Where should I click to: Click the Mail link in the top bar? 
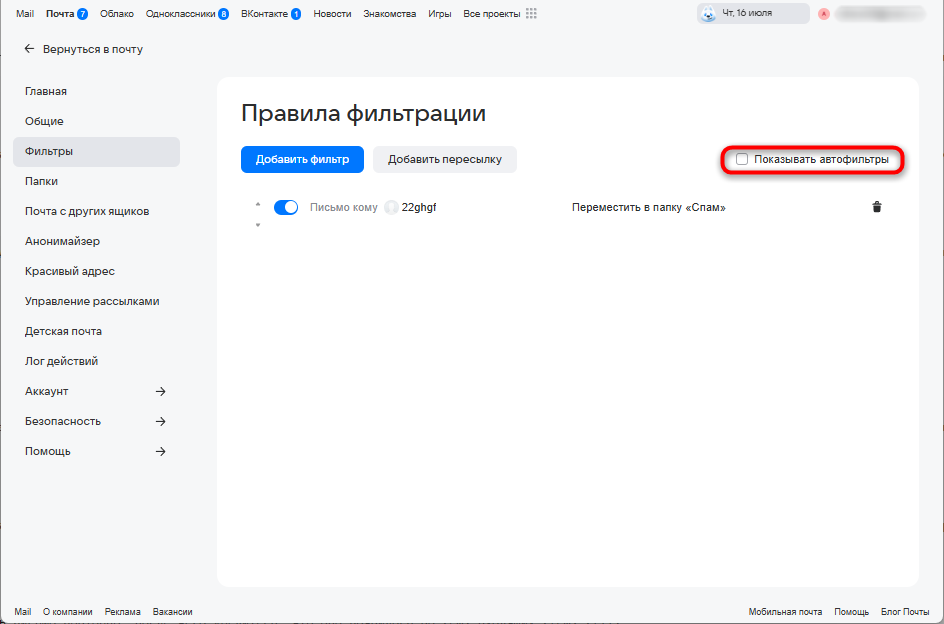[25, 13]
